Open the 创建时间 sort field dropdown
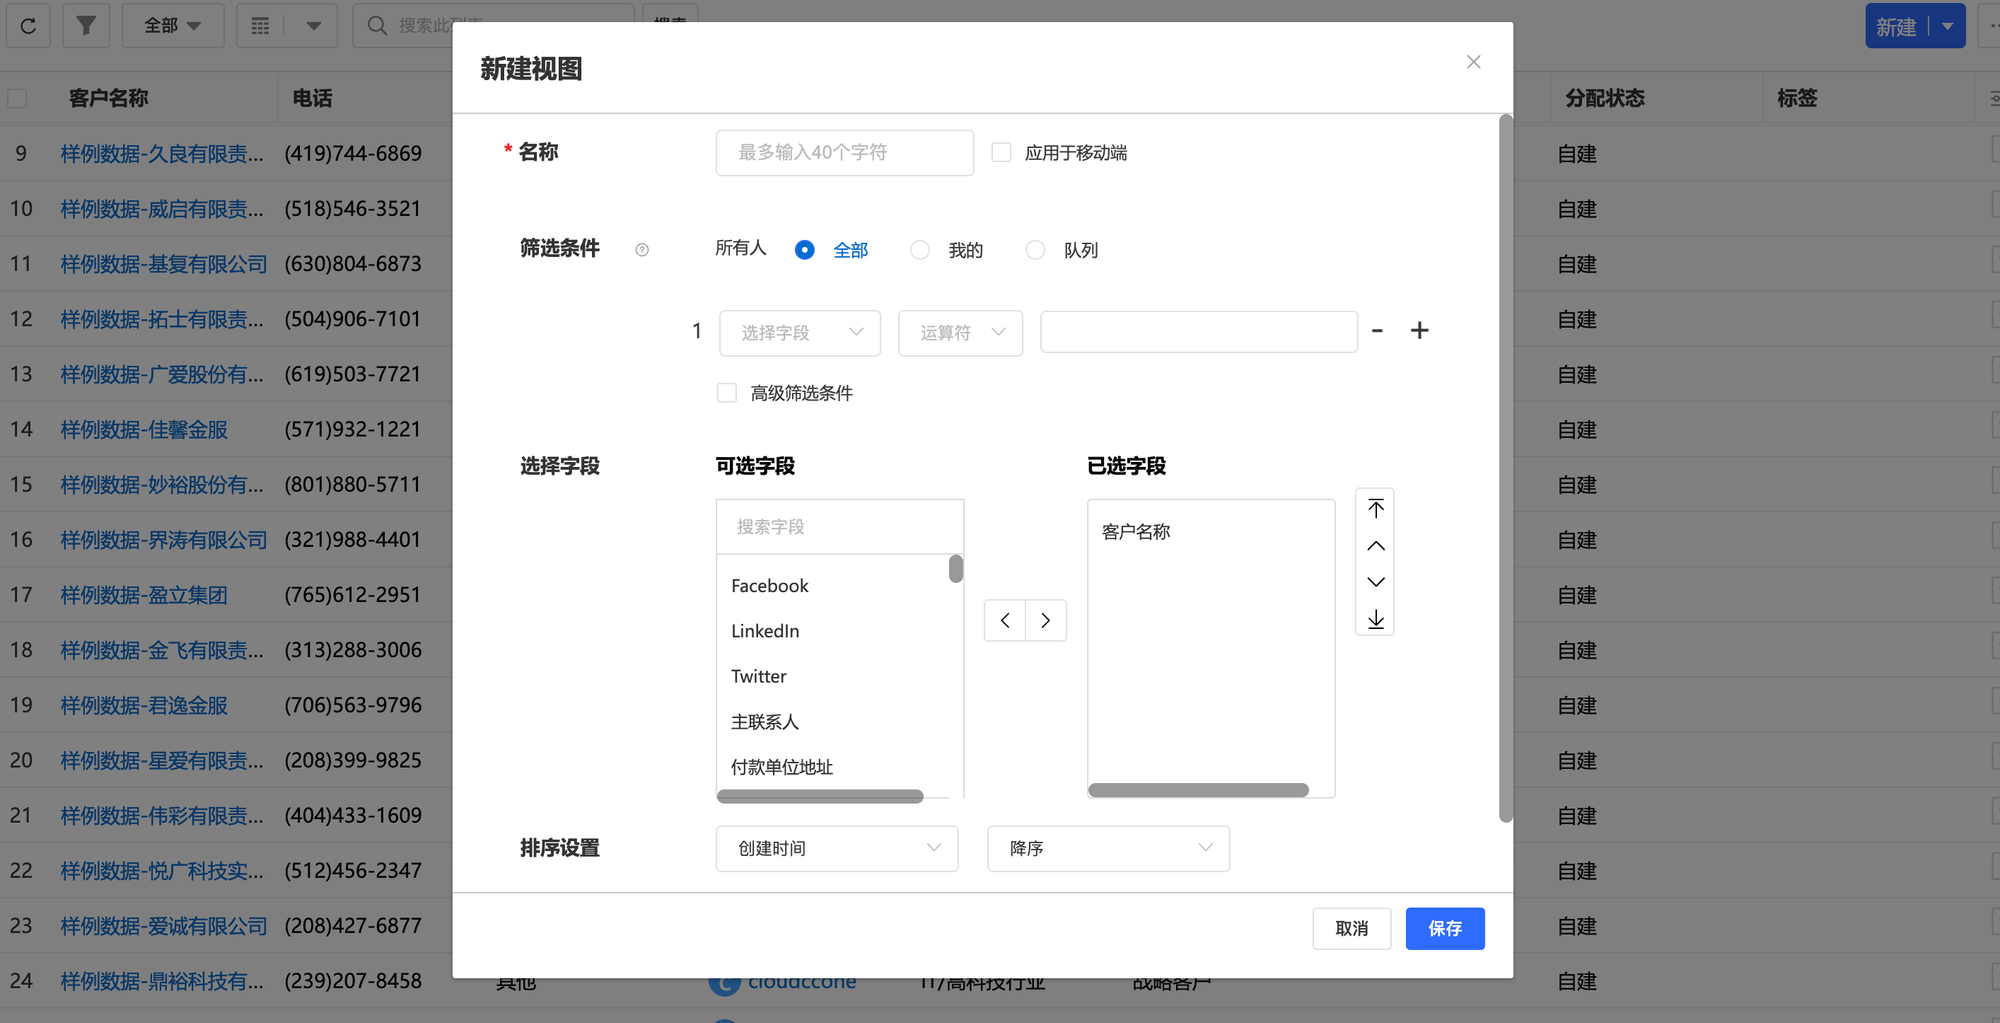The height and width of the screenshot is (1023, 2000). [837, 848]
